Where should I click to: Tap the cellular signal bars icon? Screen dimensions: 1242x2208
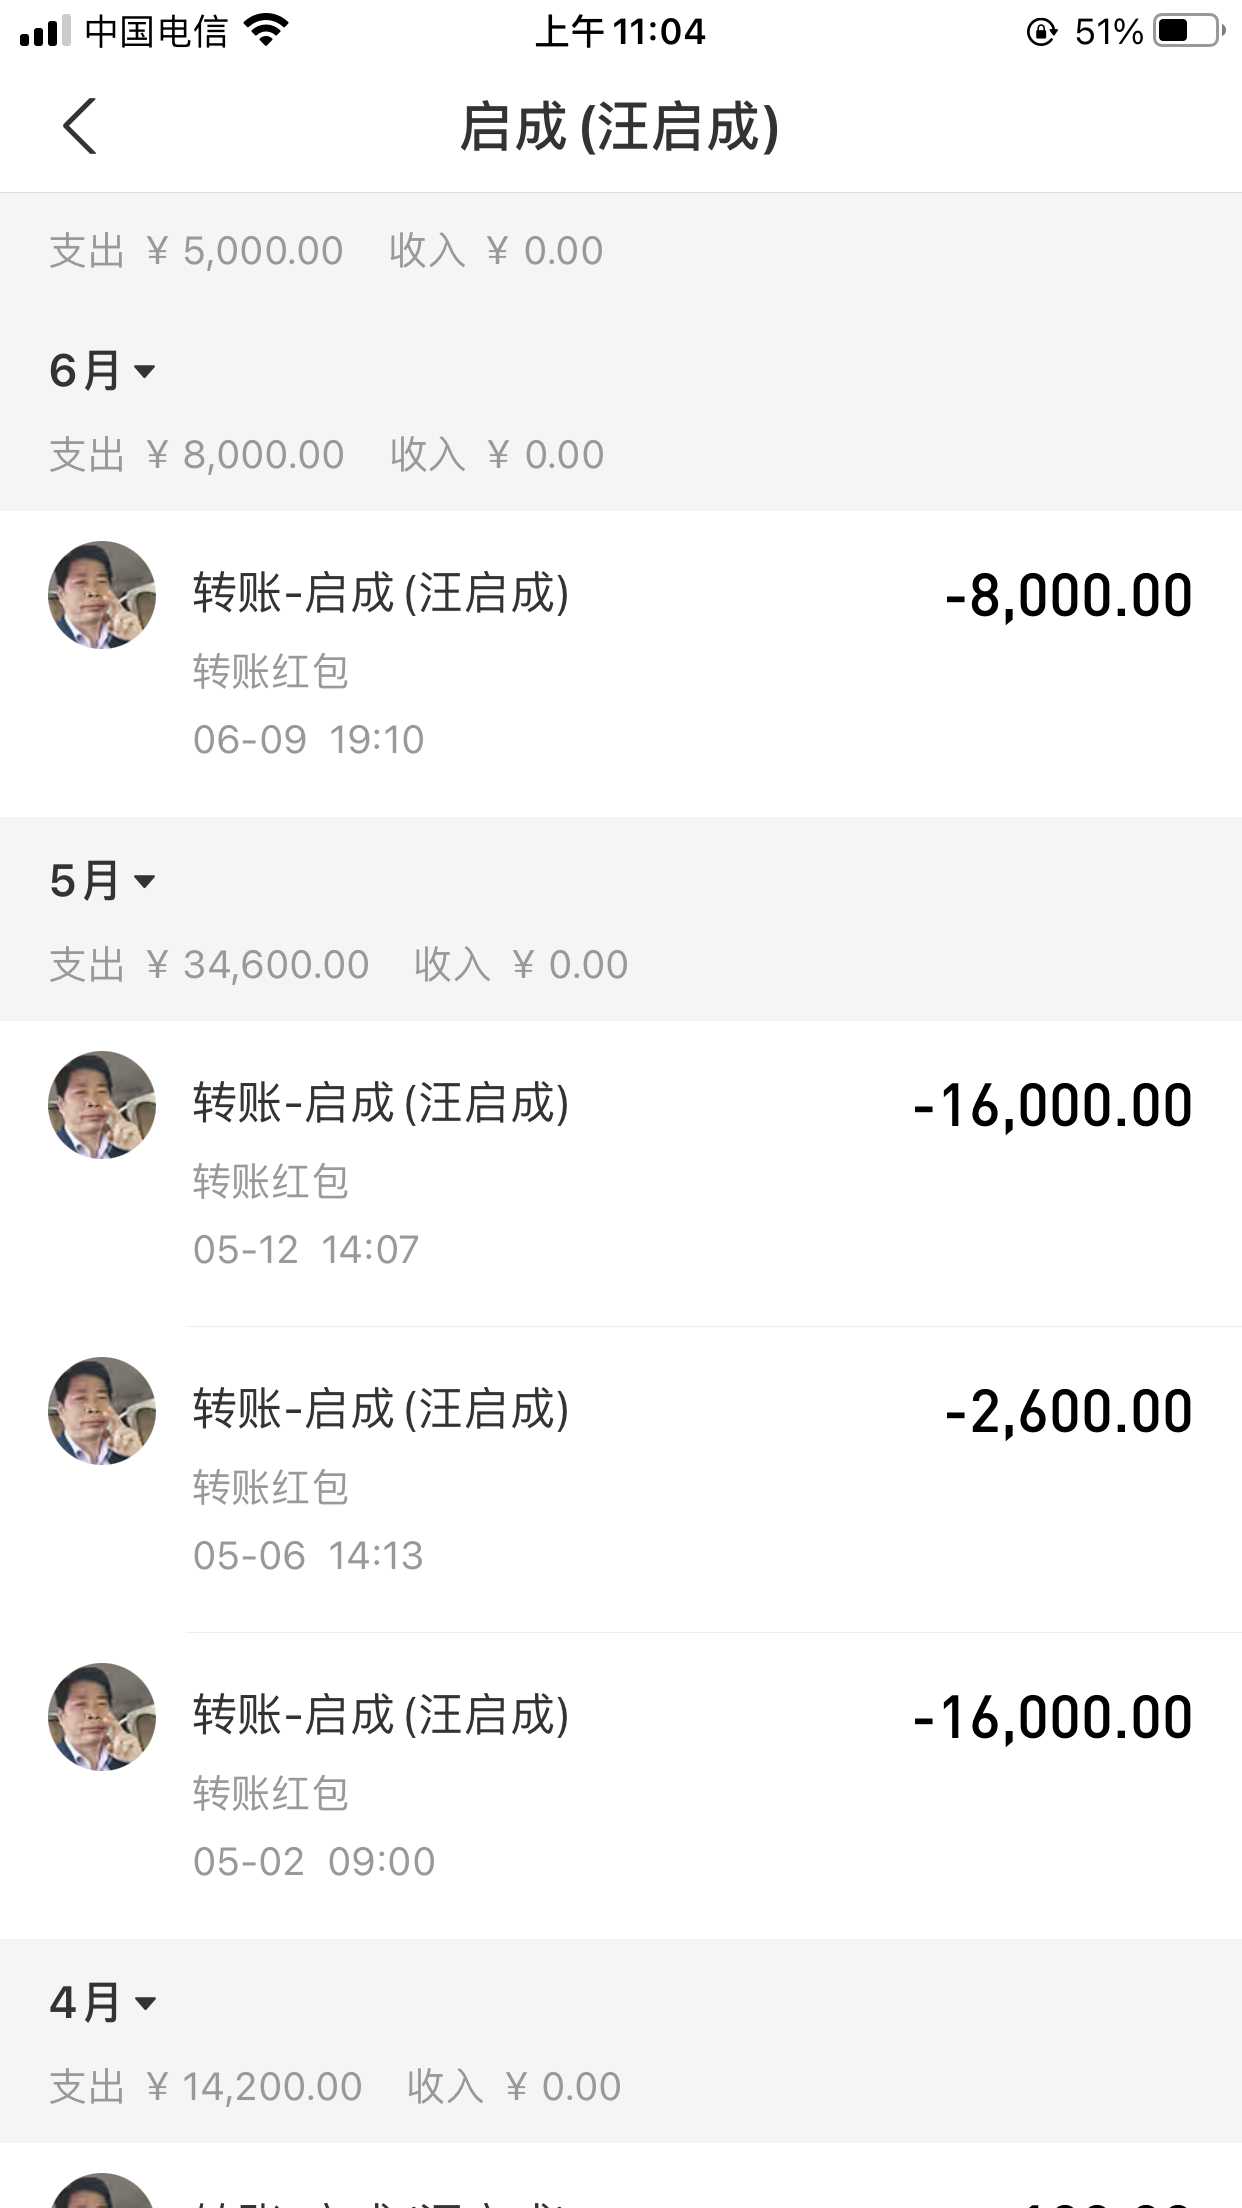[45, 31]
